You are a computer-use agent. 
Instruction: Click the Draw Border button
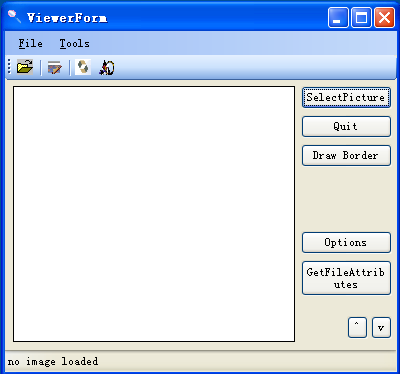pyautogui.click(x=346, y=155)
